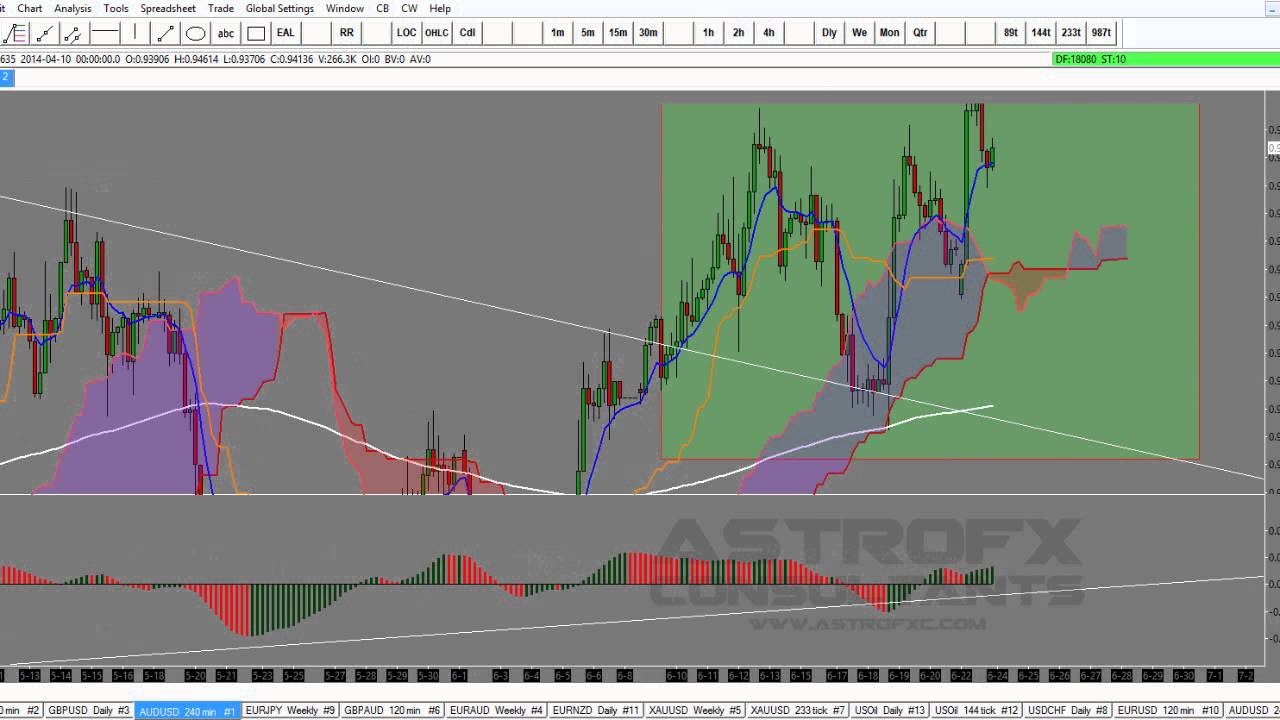Click the LOC toolbar button
This screenshot has height=720, width=1280.
pyautogui.click(x=406, y=33)
